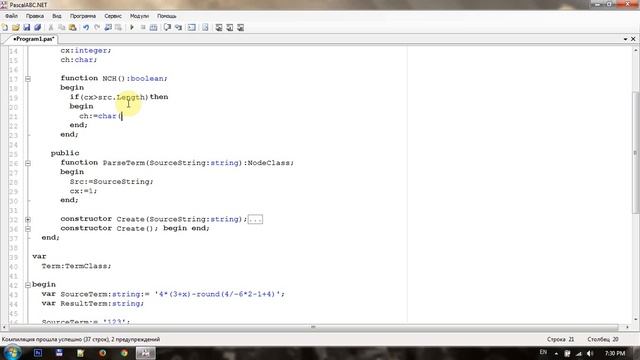Open the Вид menu
Screen dimensions: 640x360
click(57, 16)
